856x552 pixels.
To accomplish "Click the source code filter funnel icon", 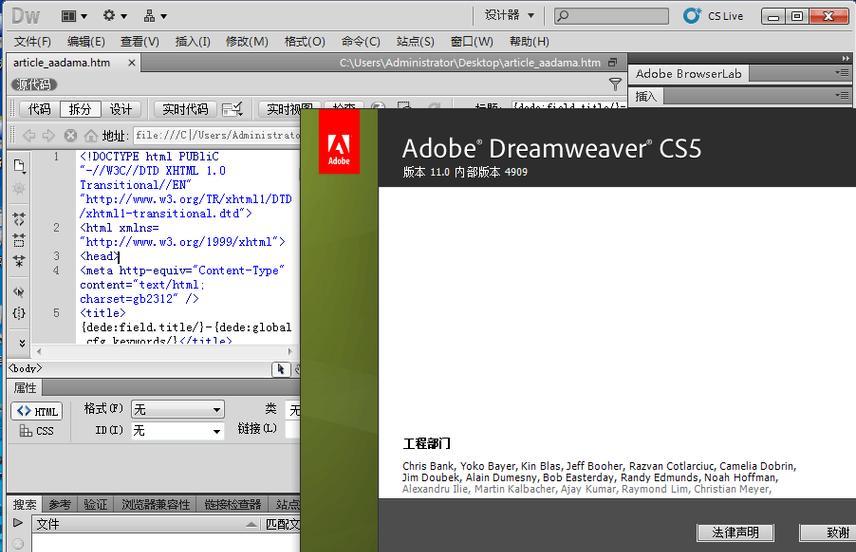I will click(615, 84).
